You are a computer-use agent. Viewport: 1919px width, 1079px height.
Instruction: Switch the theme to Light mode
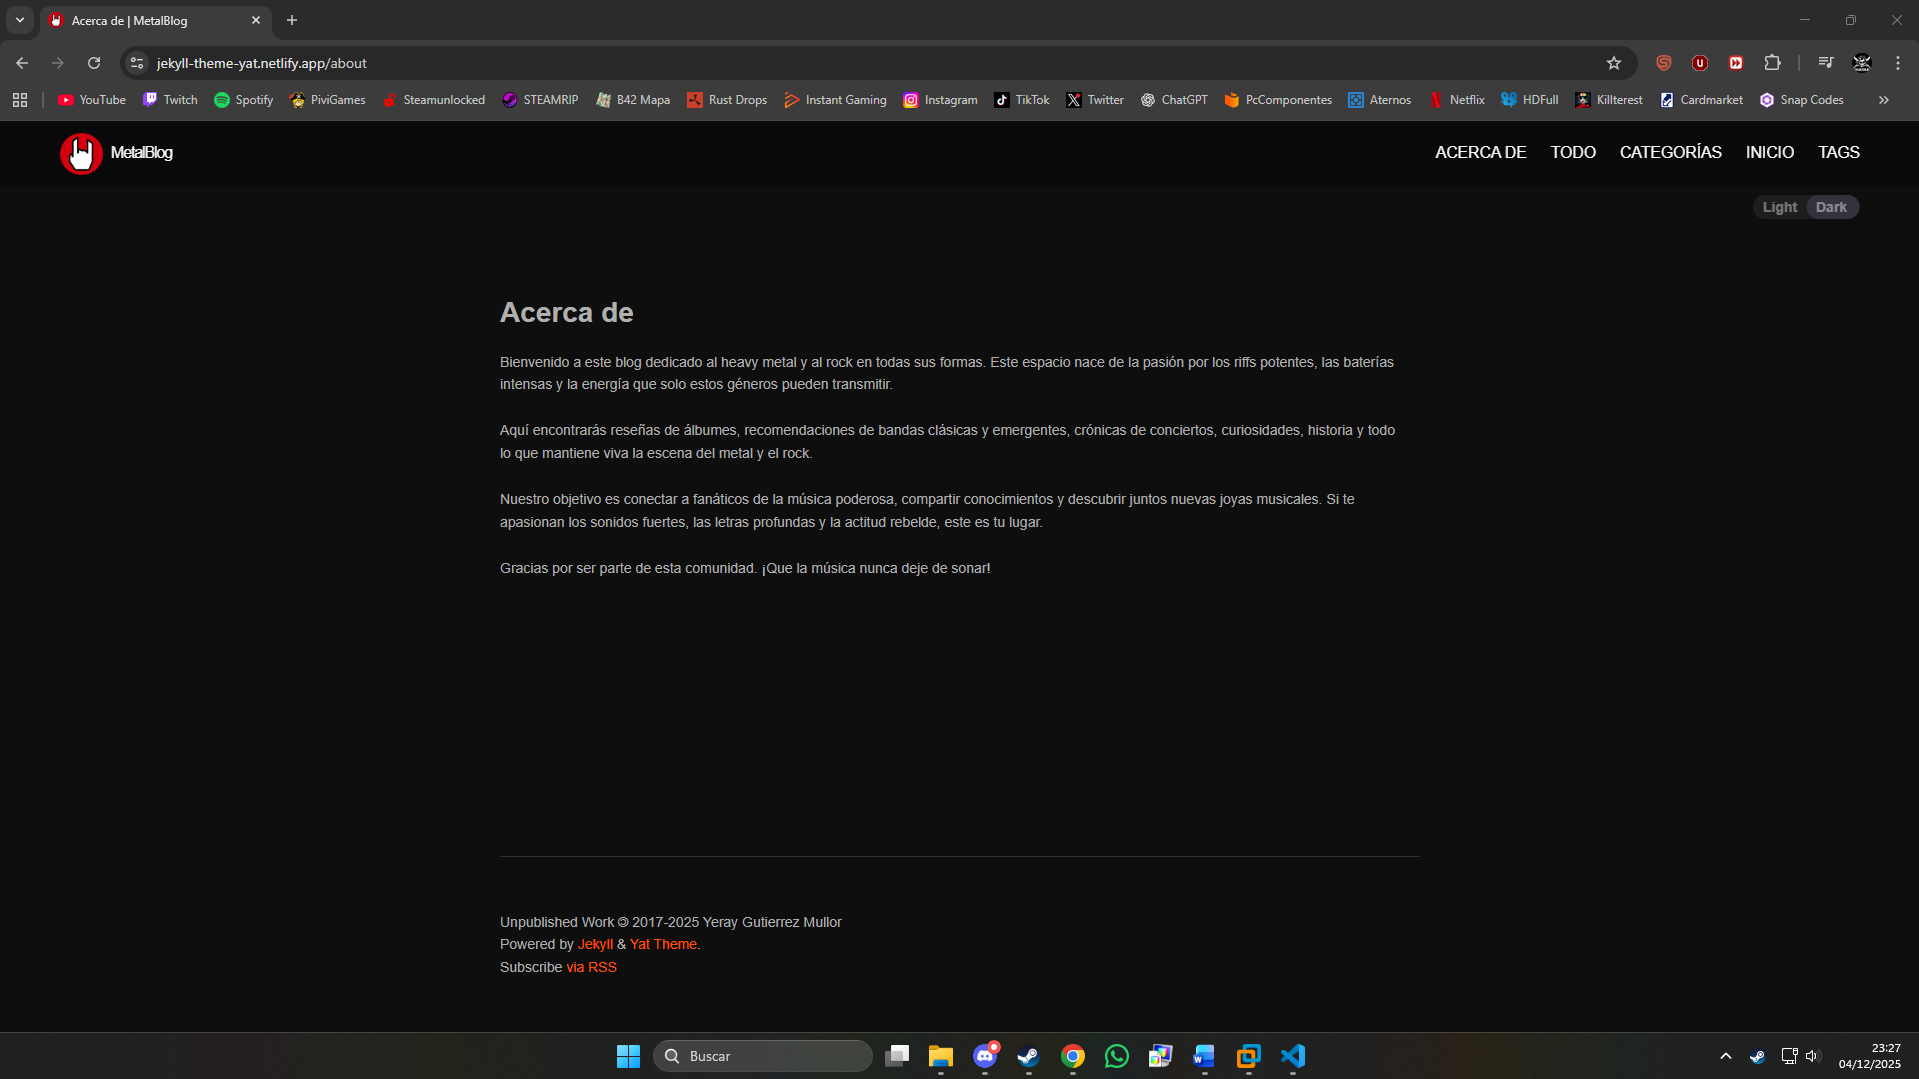[1779, 207]
